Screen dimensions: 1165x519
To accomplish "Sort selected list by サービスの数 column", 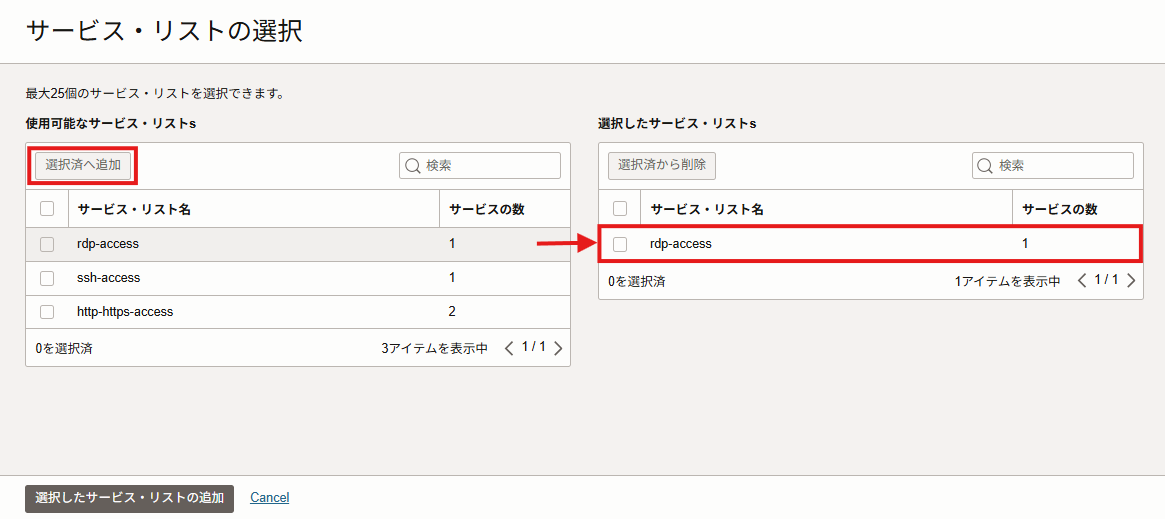I will tap(1059, 210).
